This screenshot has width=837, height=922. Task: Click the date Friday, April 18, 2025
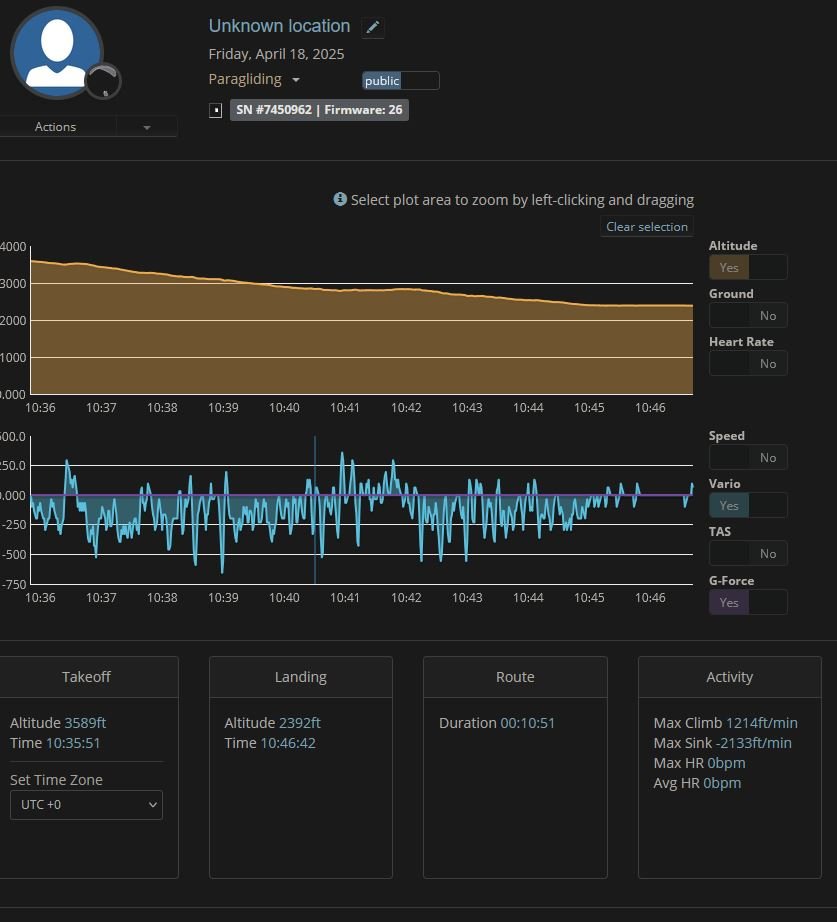coord(276,54)
